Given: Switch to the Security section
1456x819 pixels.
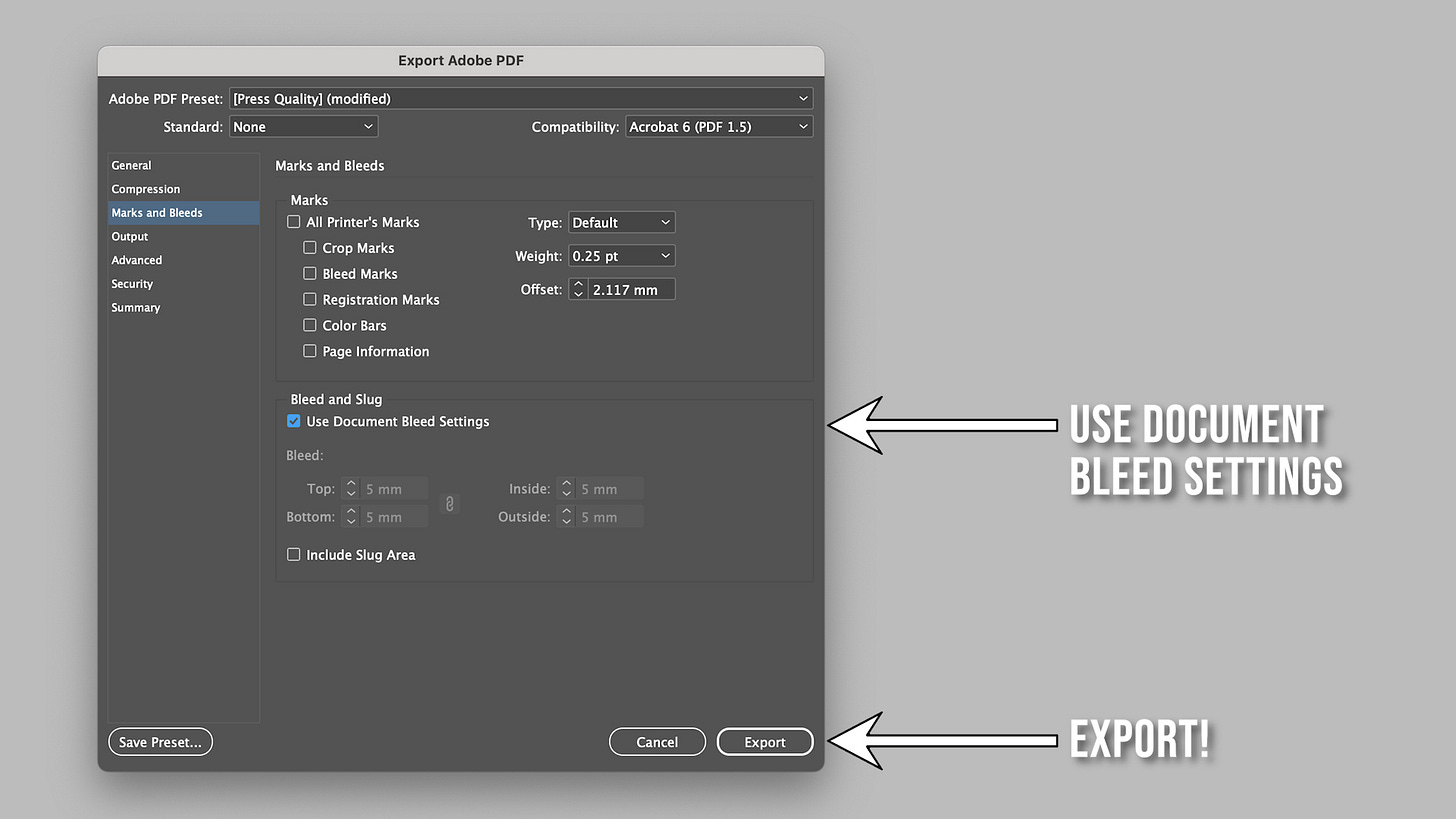Looking at the screenshot, I should (184, 284).
